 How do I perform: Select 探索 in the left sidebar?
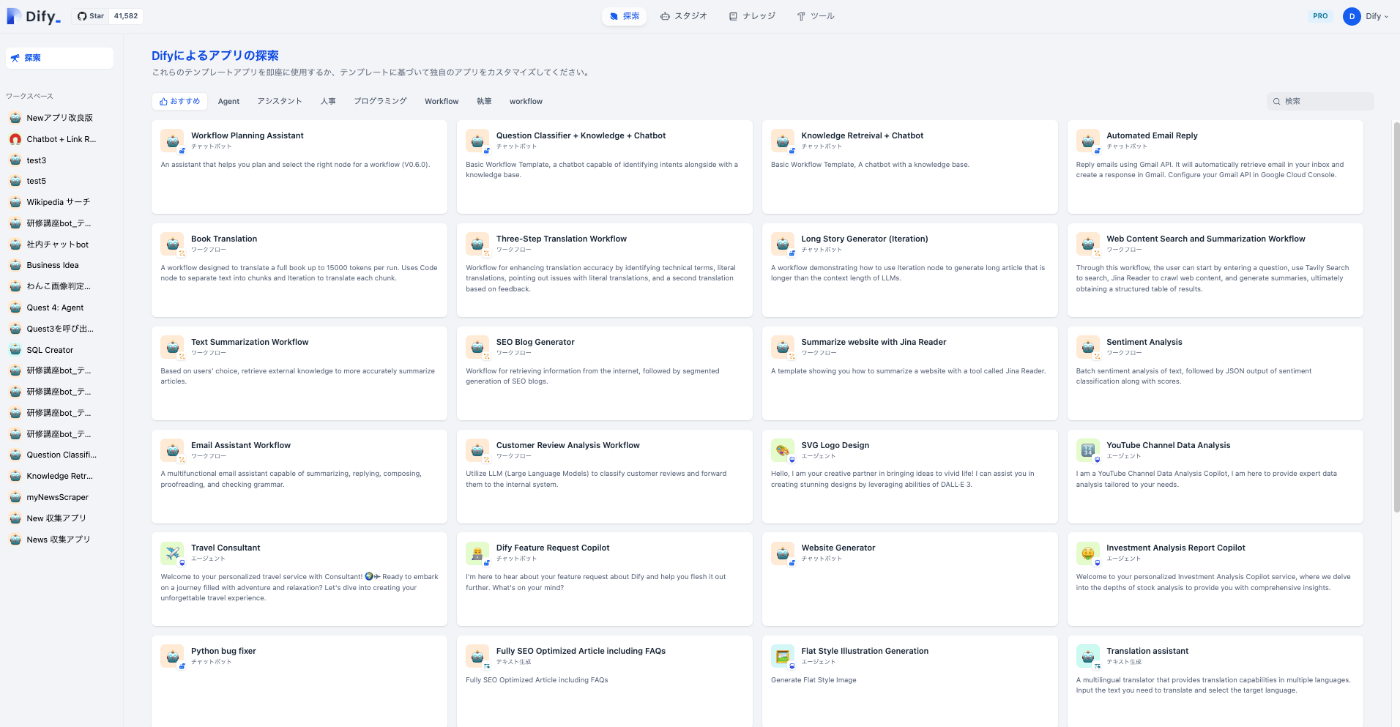click(59, 58)
